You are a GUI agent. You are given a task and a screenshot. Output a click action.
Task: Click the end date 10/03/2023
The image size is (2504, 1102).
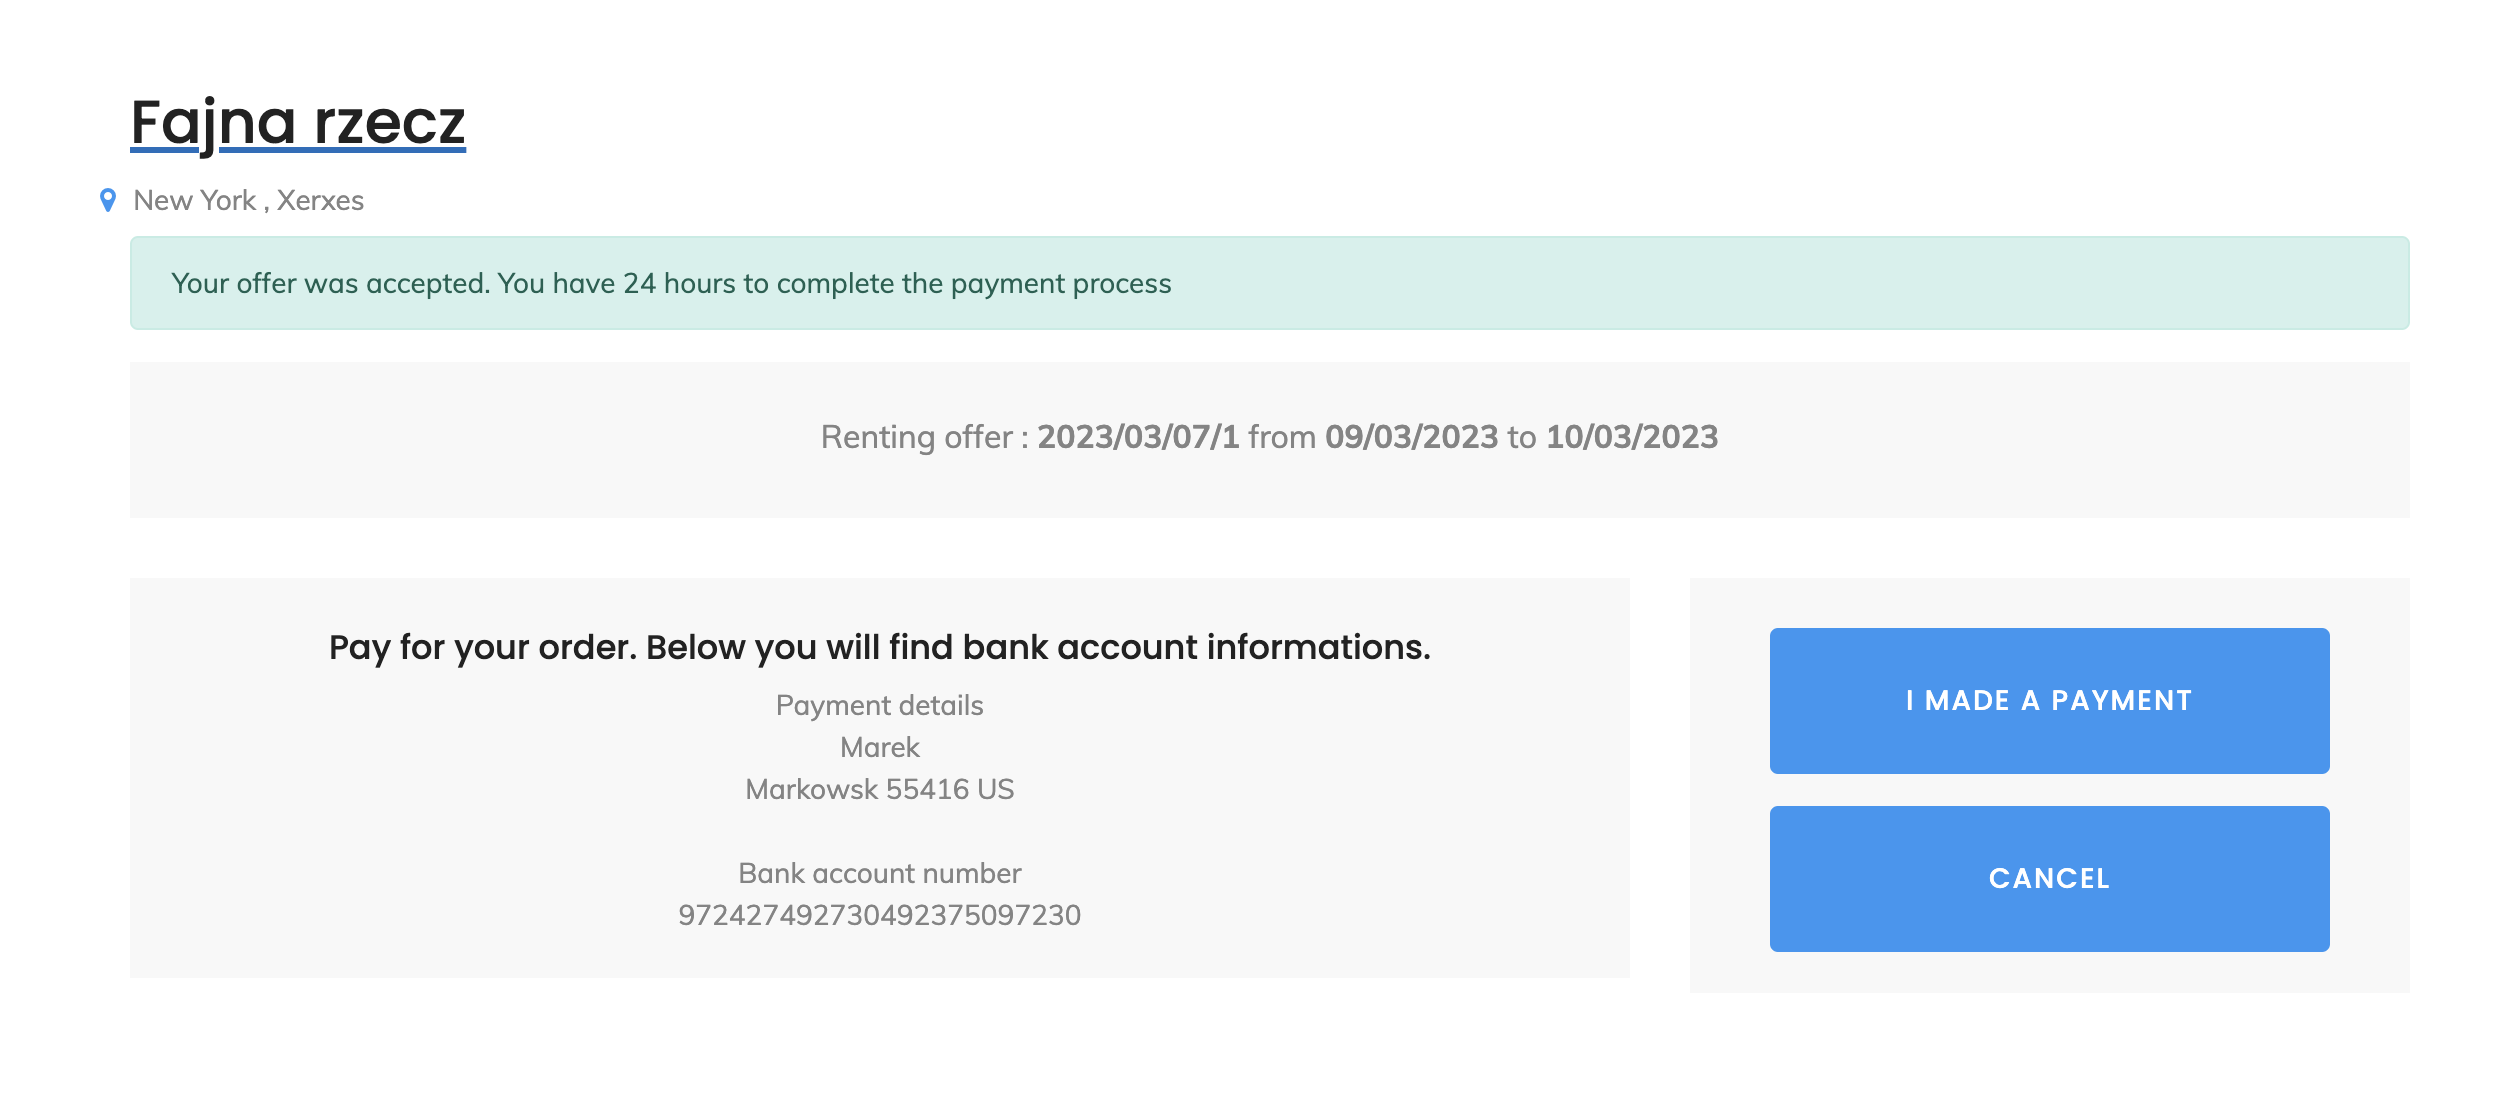(x=1631, y=438)
